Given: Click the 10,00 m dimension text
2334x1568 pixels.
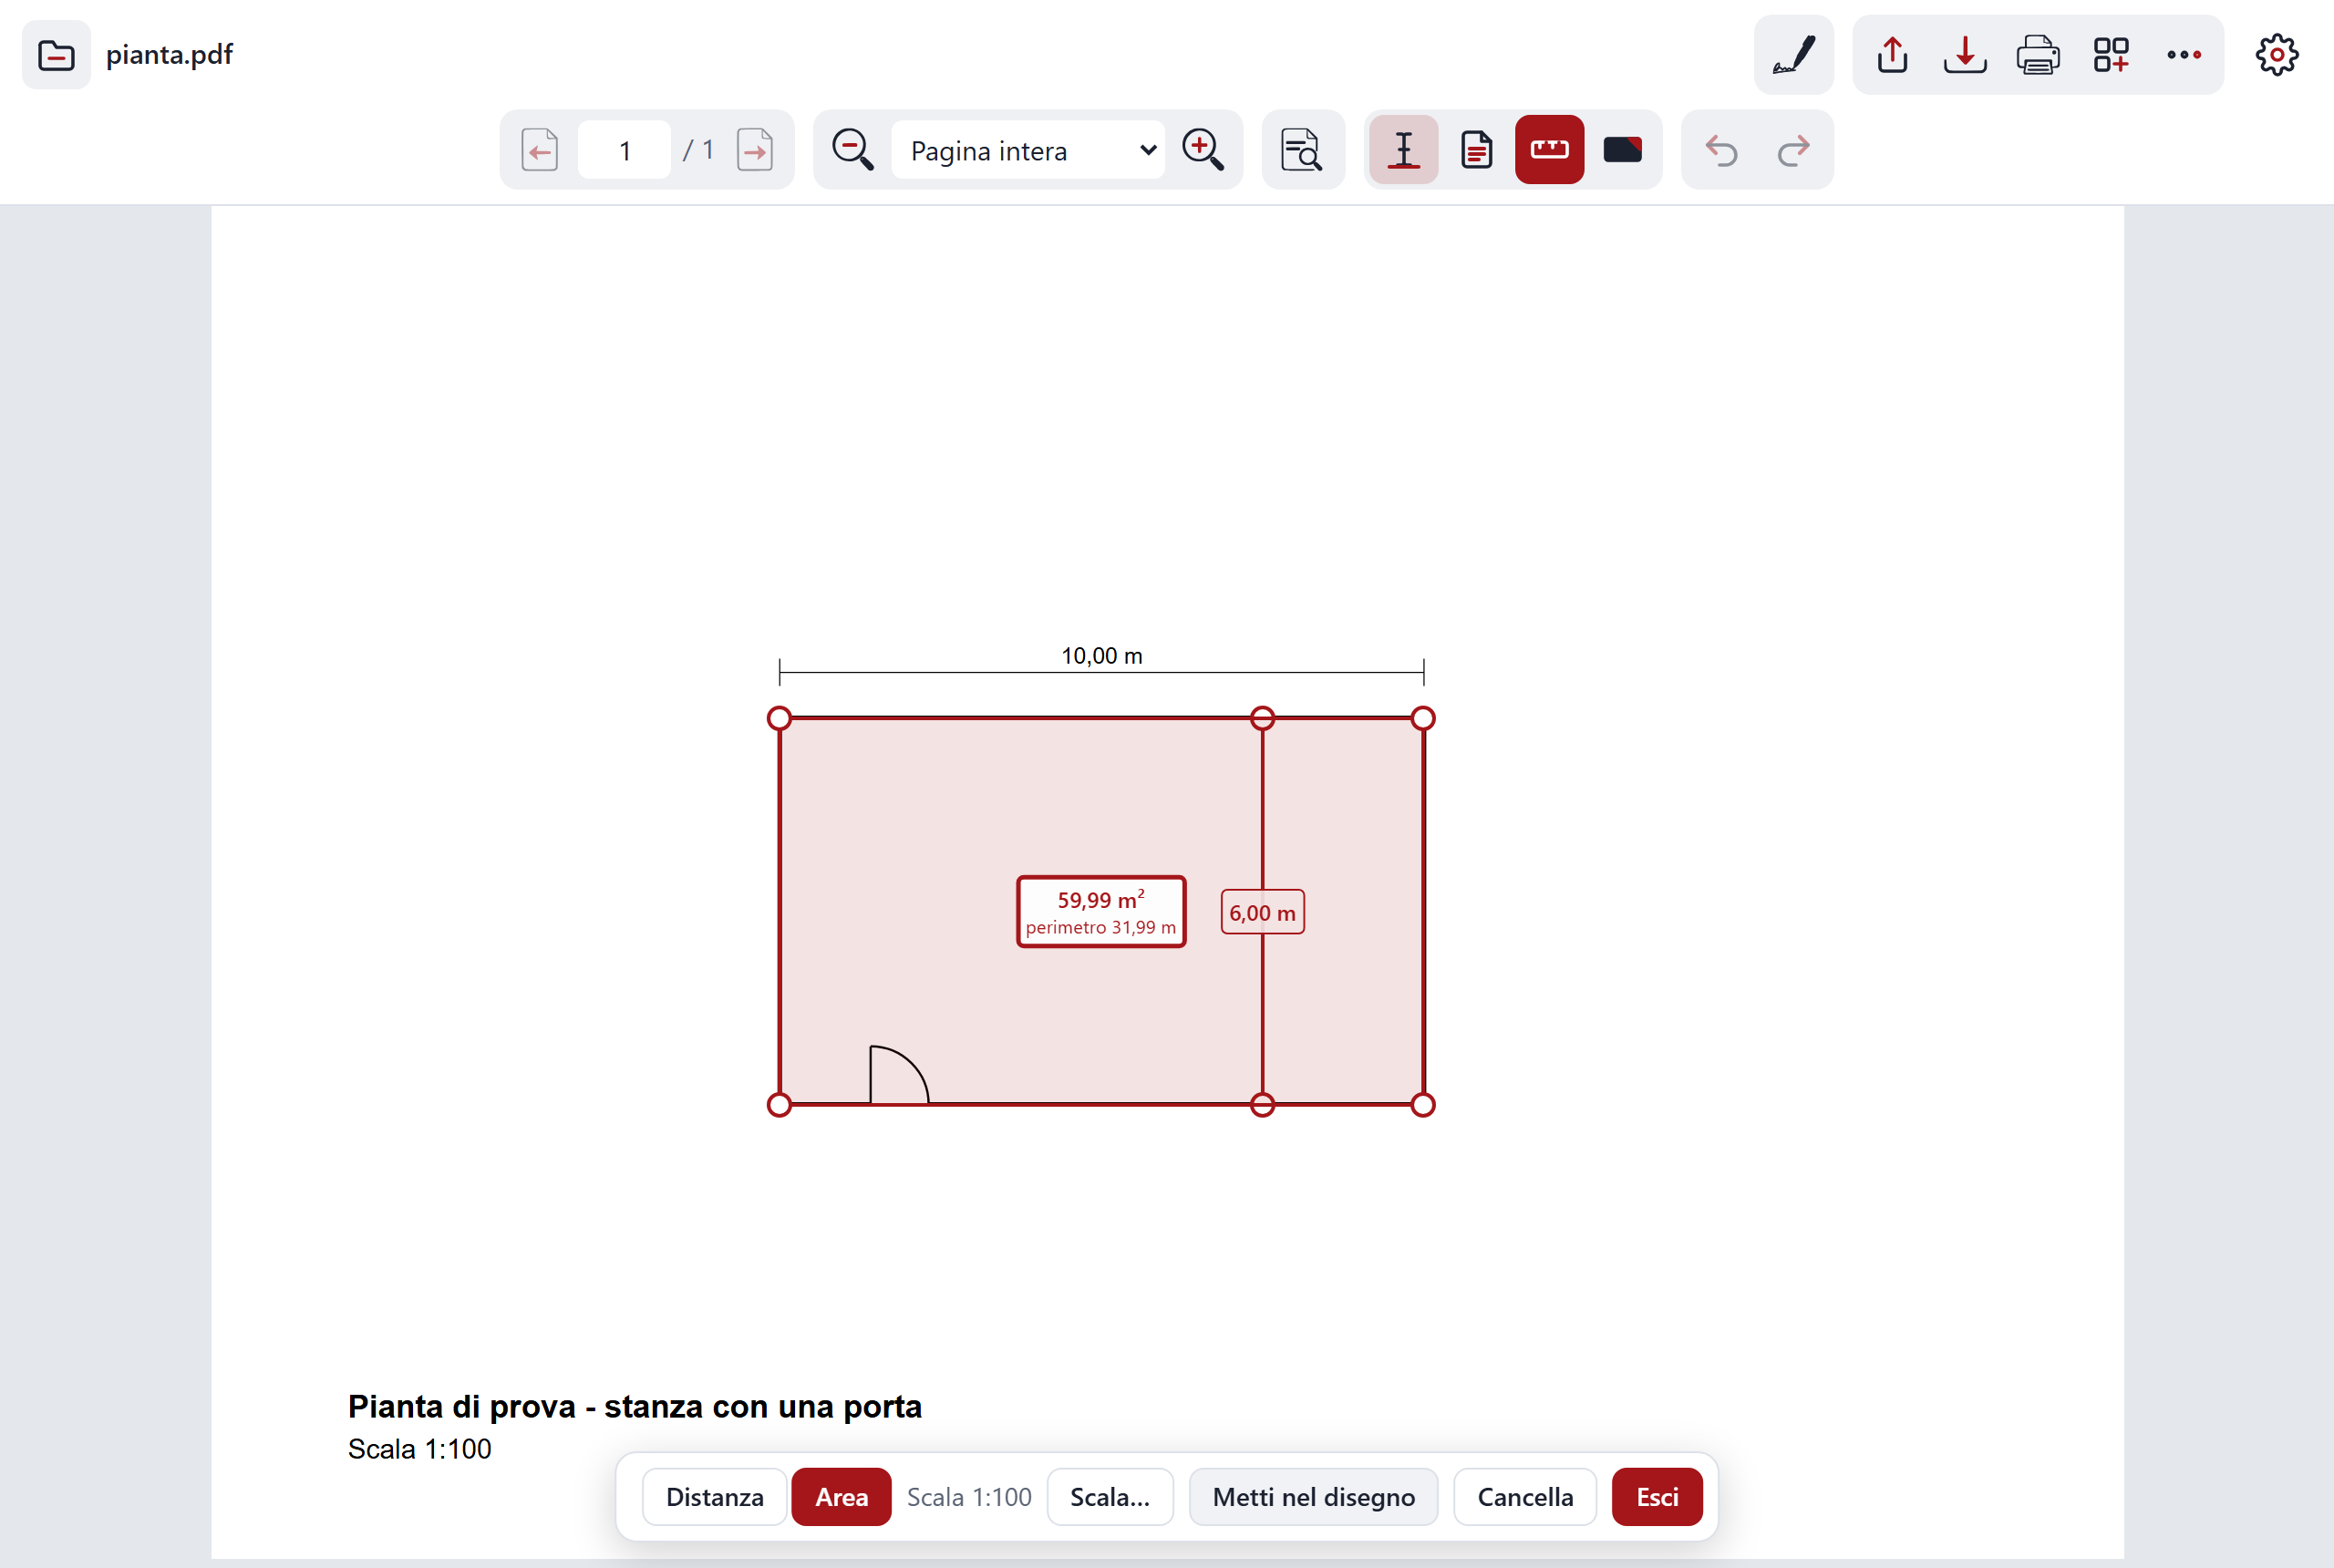Looking at the screenshot, I should click(1101, 656).
